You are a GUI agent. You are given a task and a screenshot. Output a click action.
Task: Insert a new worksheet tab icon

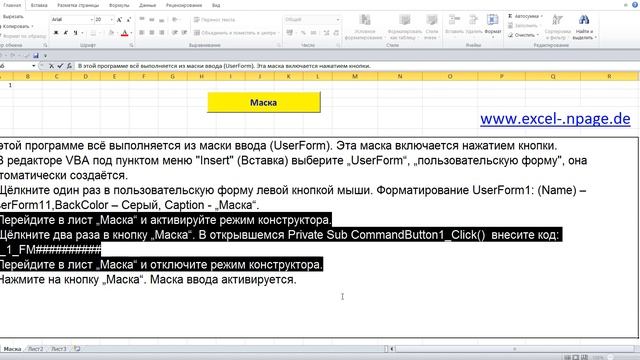tap(77, 349)
